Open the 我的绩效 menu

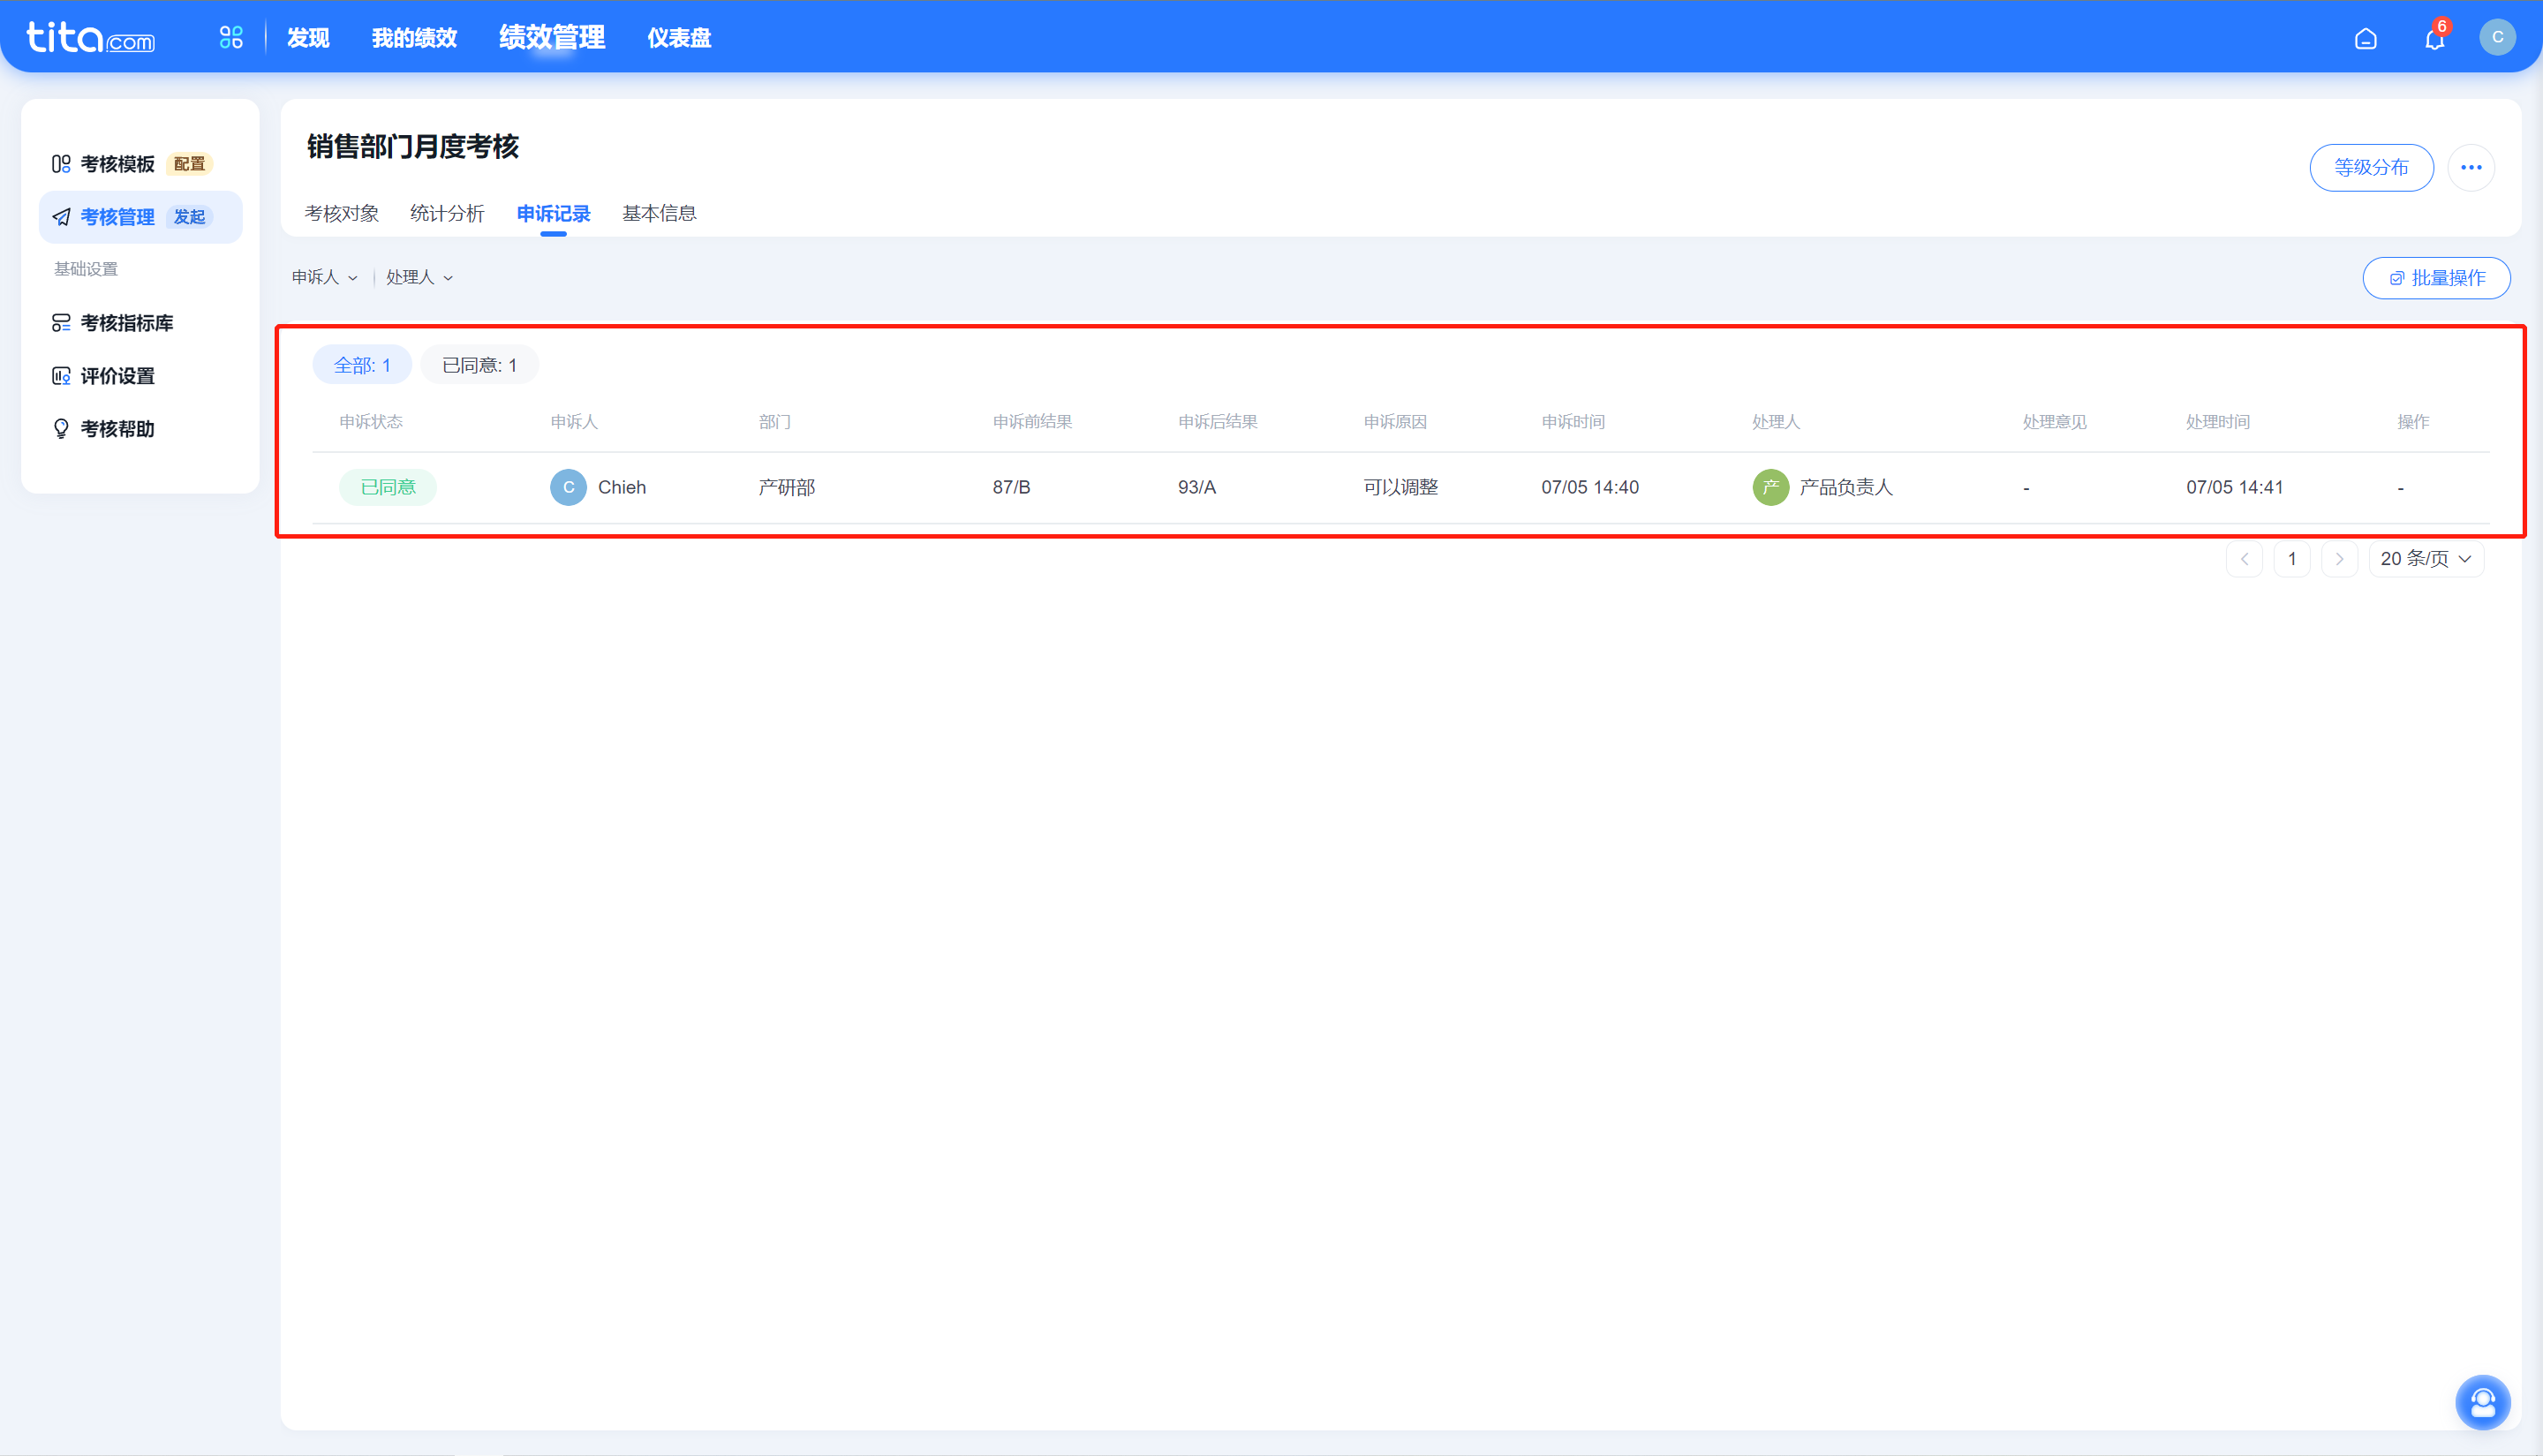[x=414, y=38]
